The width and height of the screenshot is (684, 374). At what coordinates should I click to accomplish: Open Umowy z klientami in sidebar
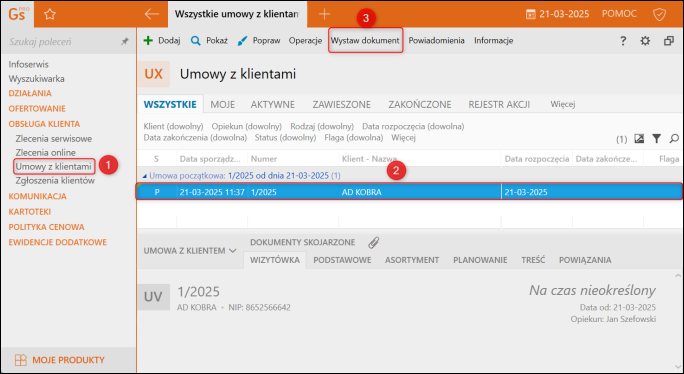(x=54, y=167)
